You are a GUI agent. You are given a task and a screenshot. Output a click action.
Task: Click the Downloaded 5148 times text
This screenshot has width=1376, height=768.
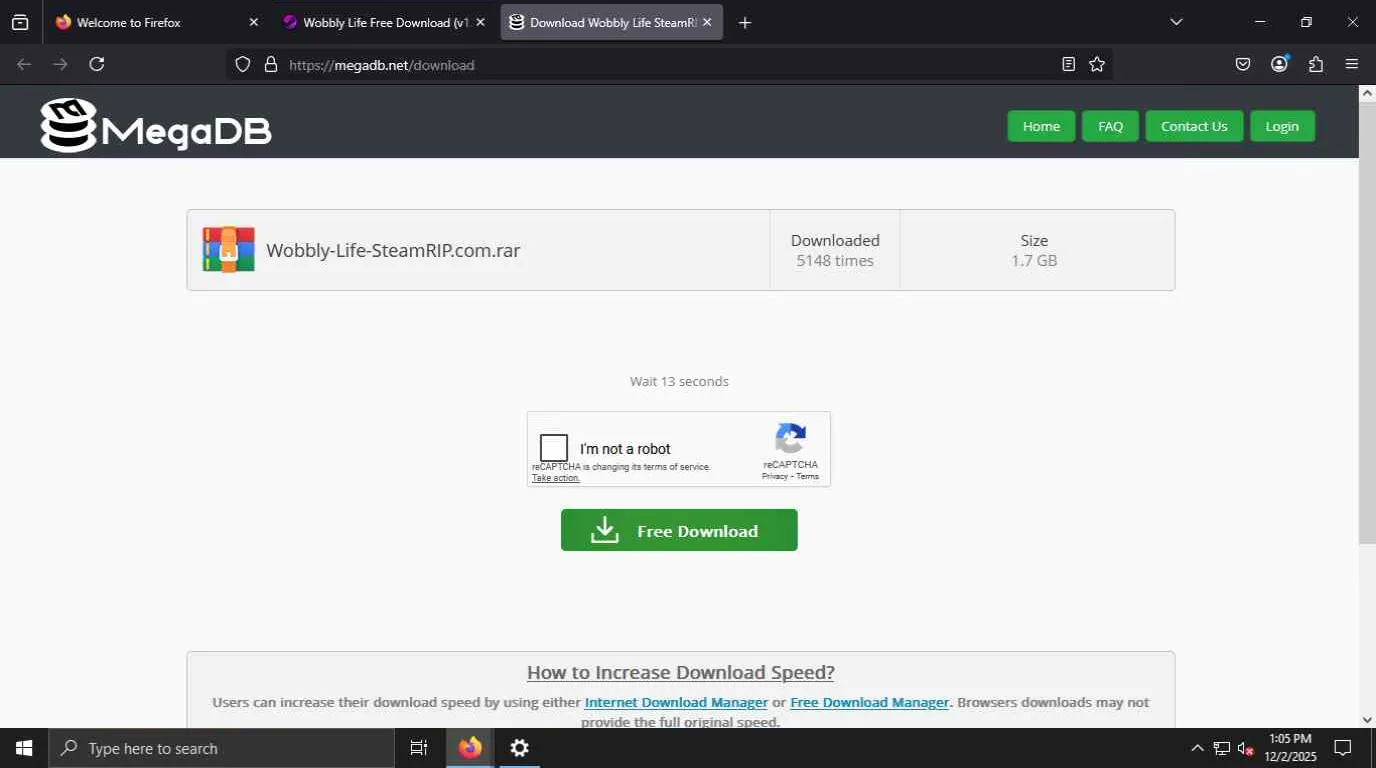(x=835, y=250)
